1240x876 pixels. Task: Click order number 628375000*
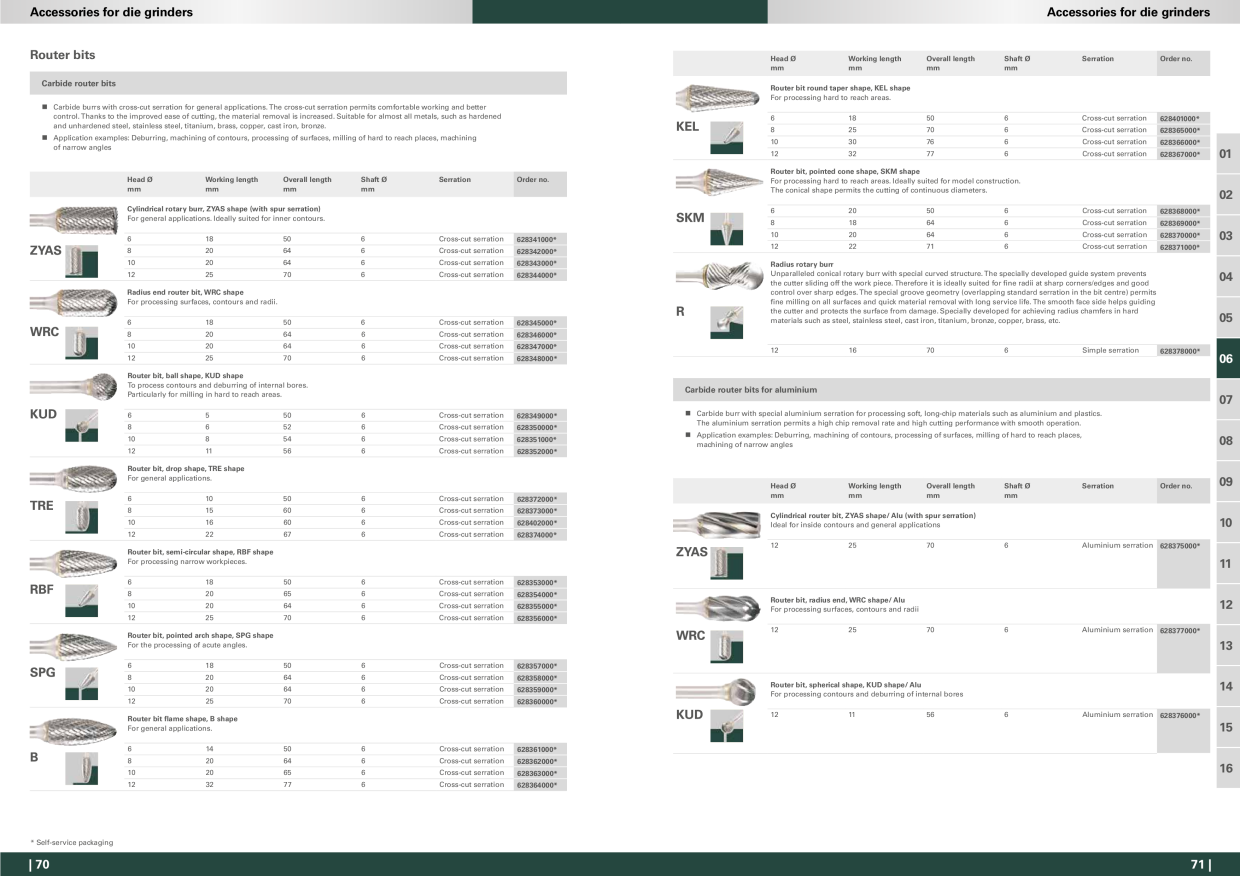point(1179,546)
